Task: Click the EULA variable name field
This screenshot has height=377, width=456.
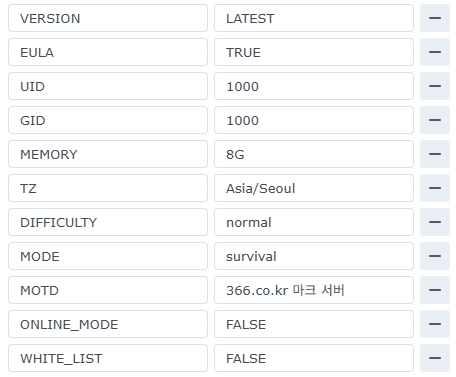Action: [x=108, y=52]
